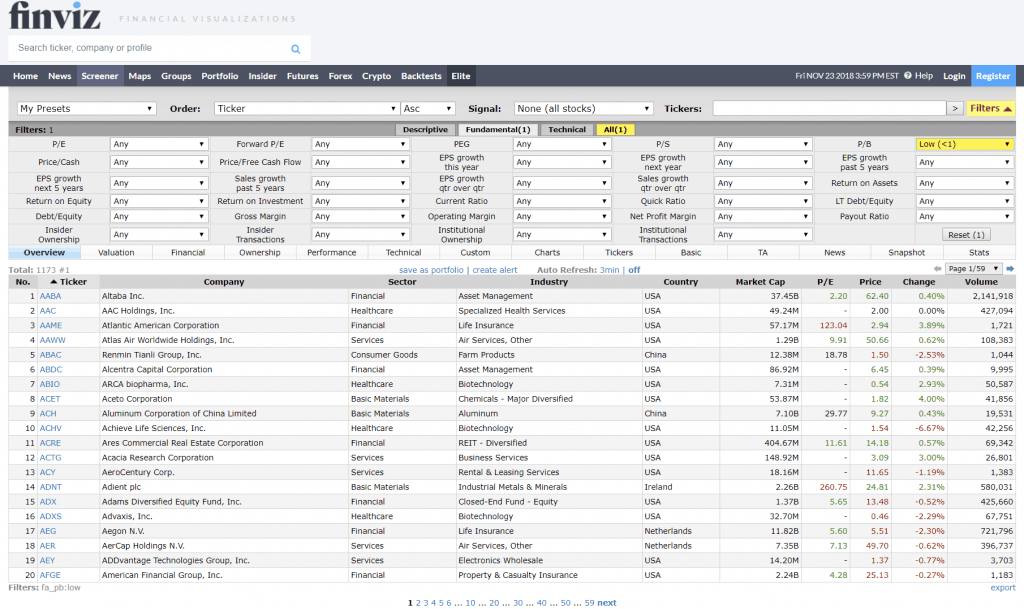Open the My Presets dropdown

click(86, 108)
